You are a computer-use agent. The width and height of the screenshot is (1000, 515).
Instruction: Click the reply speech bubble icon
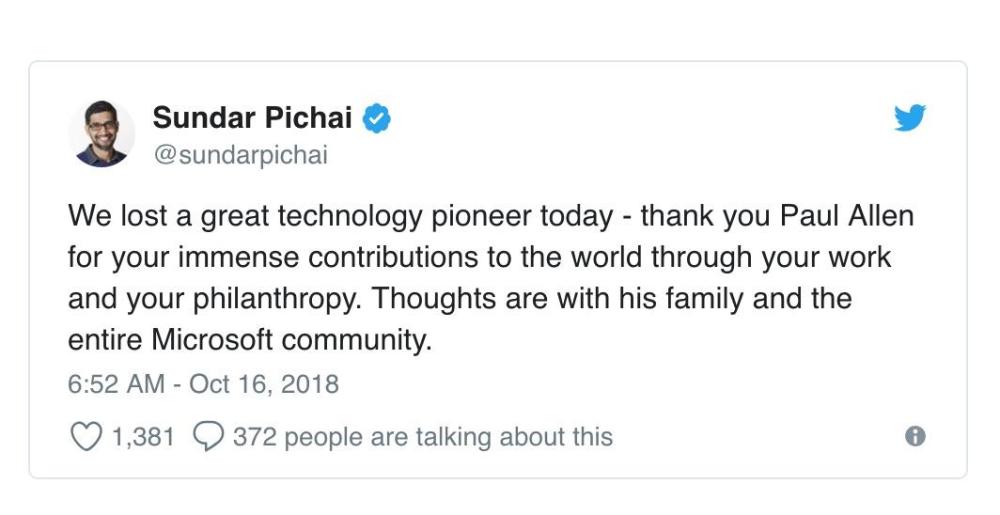(x=208, y=437)
